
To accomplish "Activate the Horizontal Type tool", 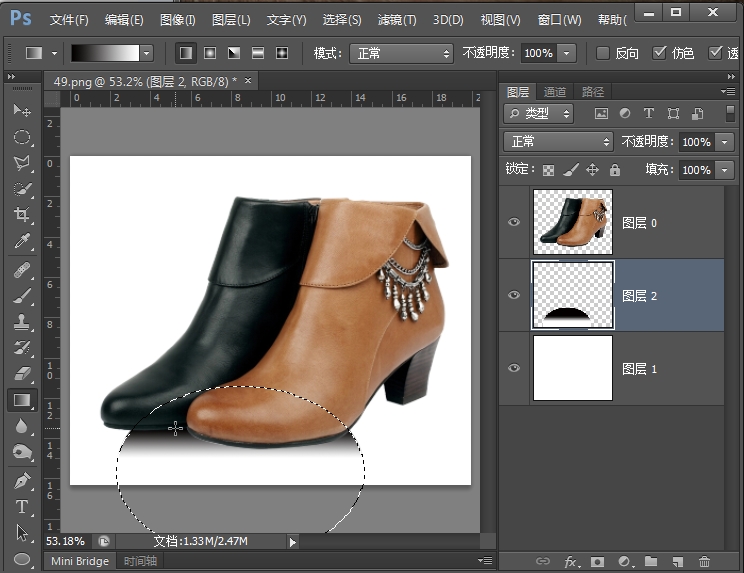I will click(21, 507).
